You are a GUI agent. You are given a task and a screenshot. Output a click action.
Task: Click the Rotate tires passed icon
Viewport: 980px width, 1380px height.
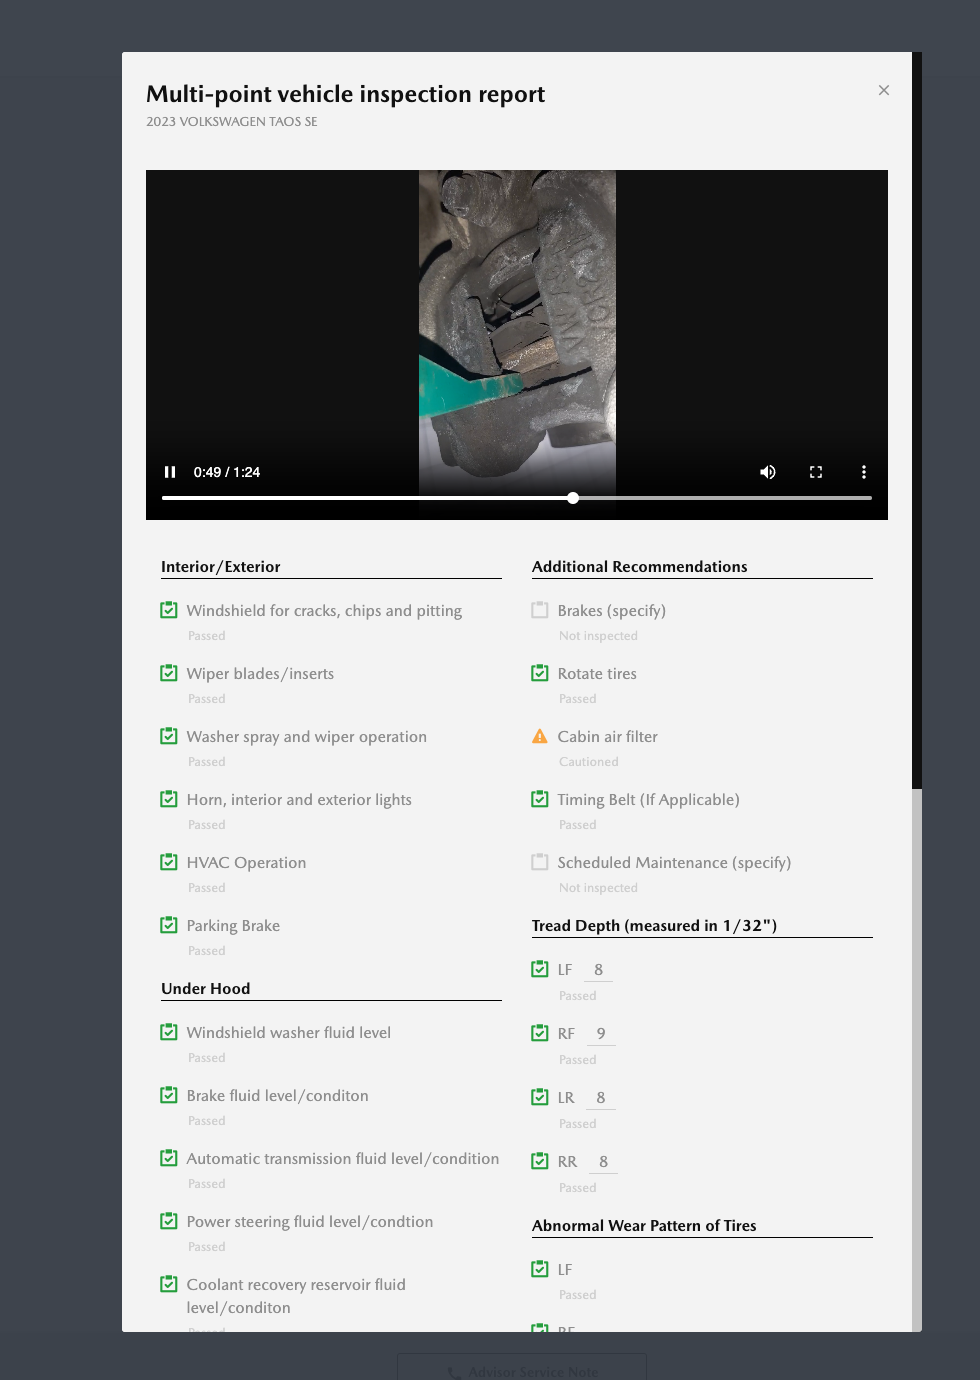540,673
